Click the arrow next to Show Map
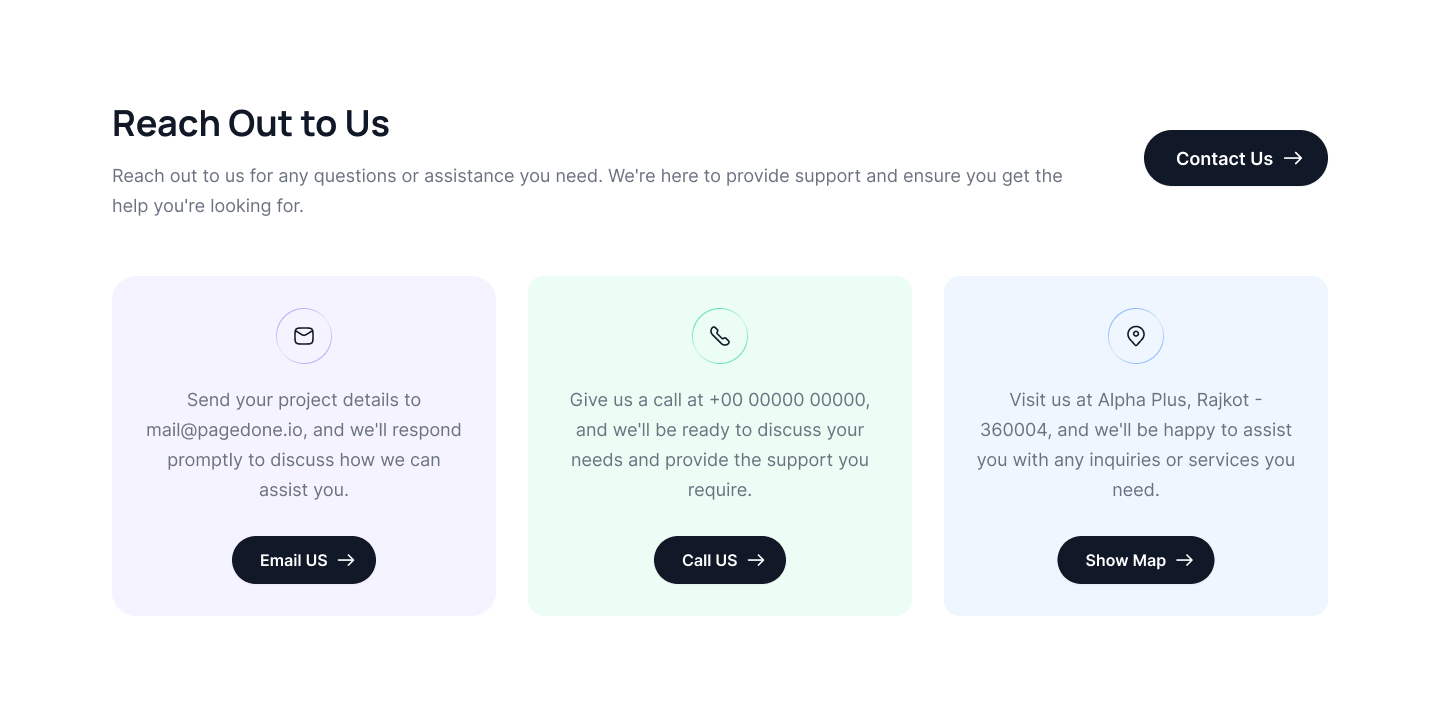The height and width of the screenshot is (712, 1440). pos(1185,560)
